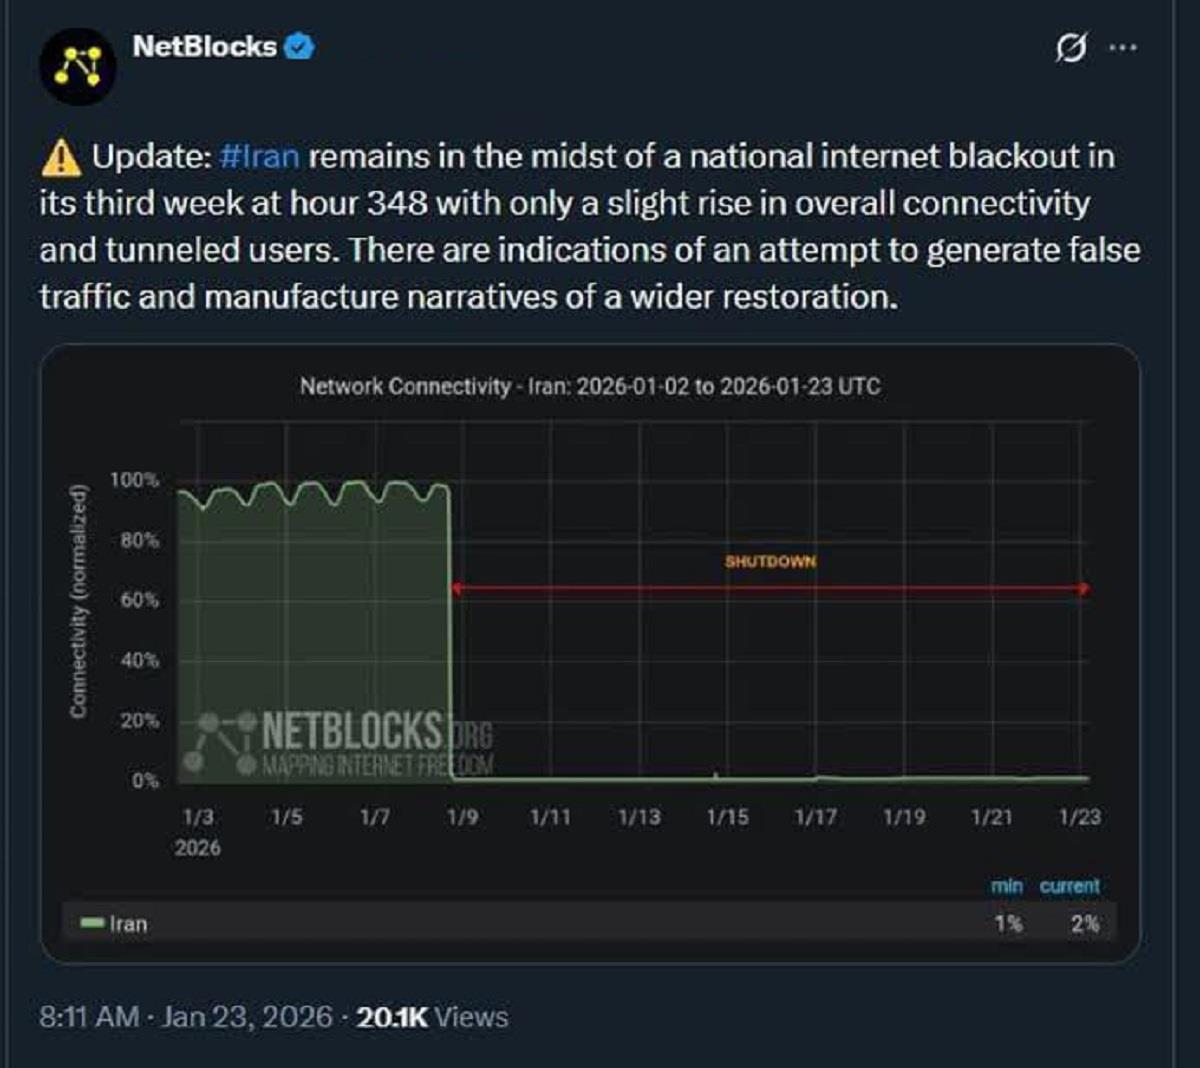This screenshot has width=1200, height=1068.
Task: Click the red shutdown arrow's right end
Action: 1084,589
